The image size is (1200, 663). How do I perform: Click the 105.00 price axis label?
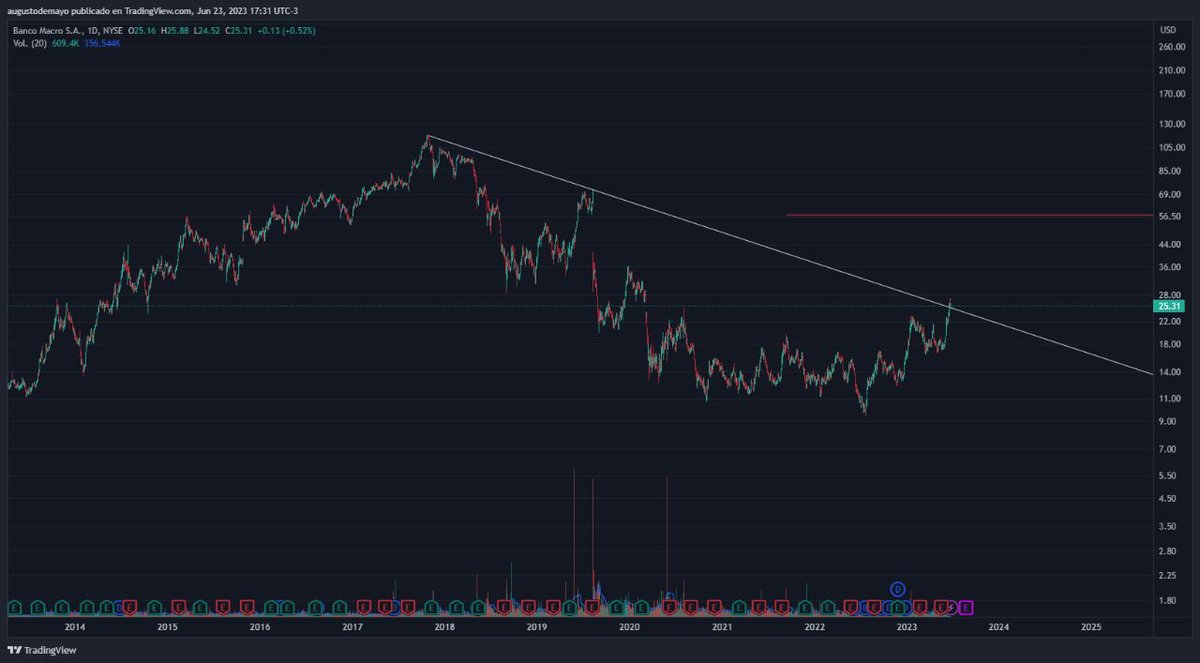1172,147
